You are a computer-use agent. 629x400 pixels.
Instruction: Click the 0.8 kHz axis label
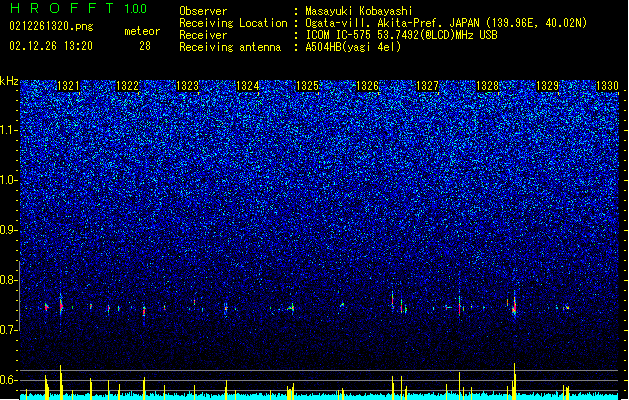[9, 280]
